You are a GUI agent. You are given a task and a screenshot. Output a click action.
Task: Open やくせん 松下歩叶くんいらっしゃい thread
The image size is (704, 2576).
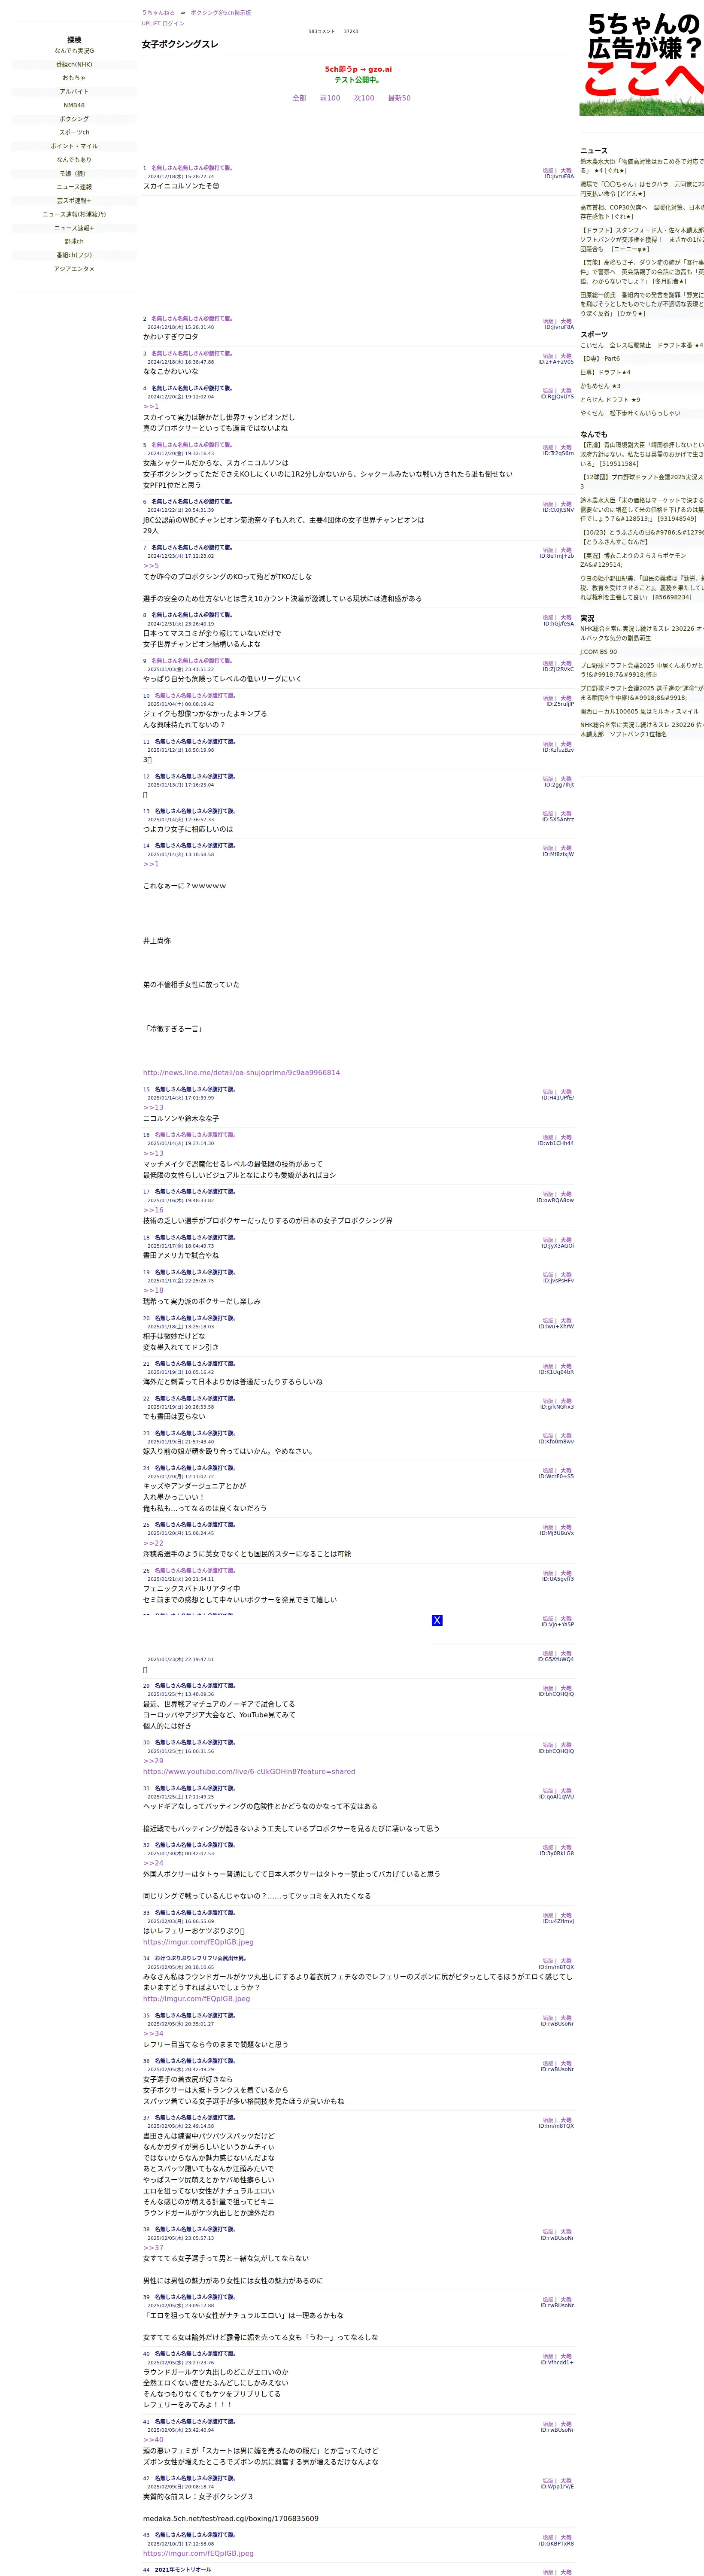click(630, 413)
